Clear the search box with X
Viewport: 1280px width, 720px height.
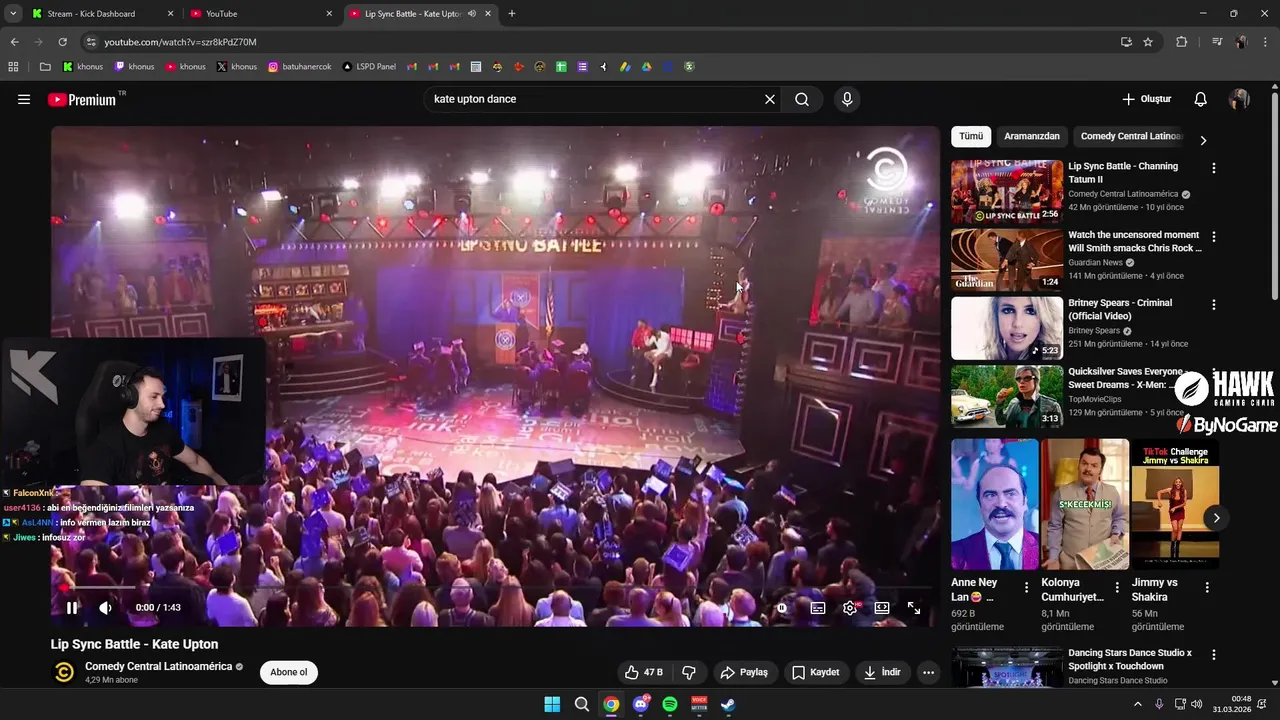[770, 99]
